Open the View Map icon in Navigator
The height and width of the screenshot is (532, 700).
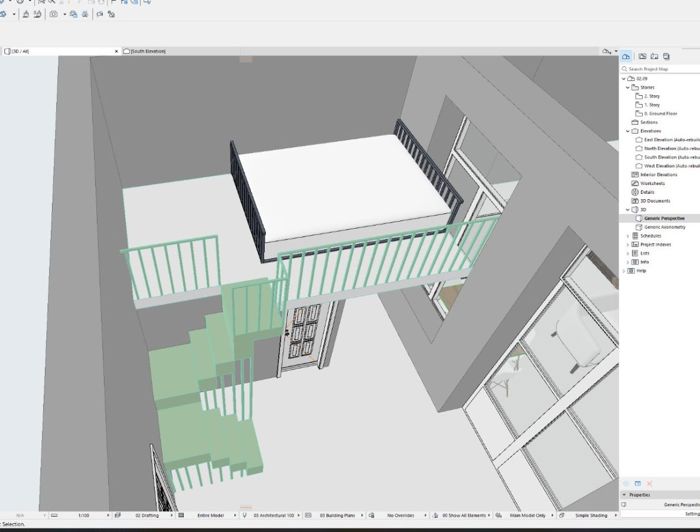642,56
